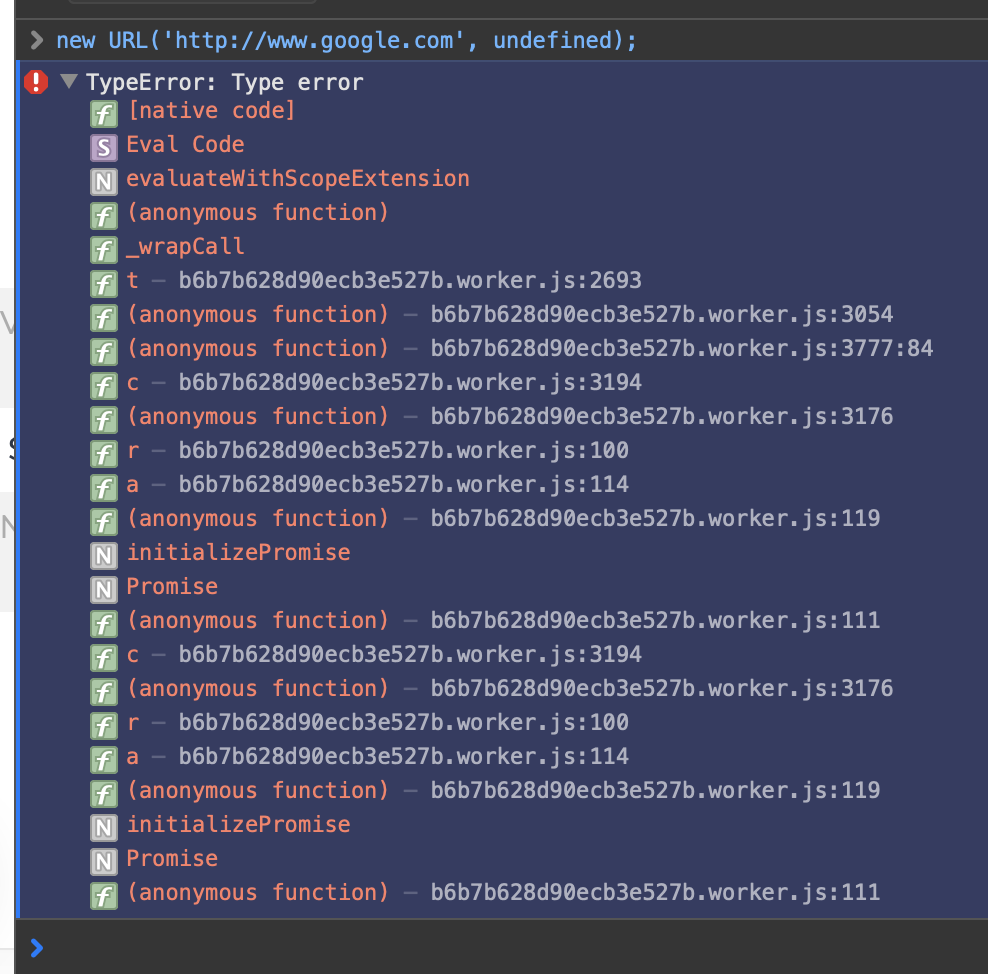Click the function icon above the _wrapCall row

(x=103, y=216)
